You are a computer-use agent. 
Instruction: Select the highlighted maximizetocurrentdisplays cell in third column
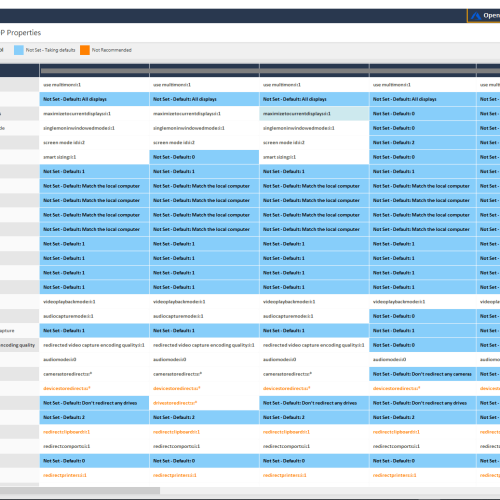click(314, 114)
